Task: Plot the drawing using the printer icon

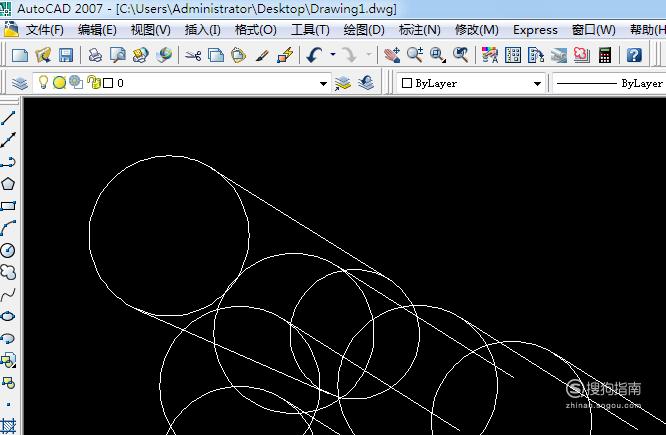Action: 95,55
